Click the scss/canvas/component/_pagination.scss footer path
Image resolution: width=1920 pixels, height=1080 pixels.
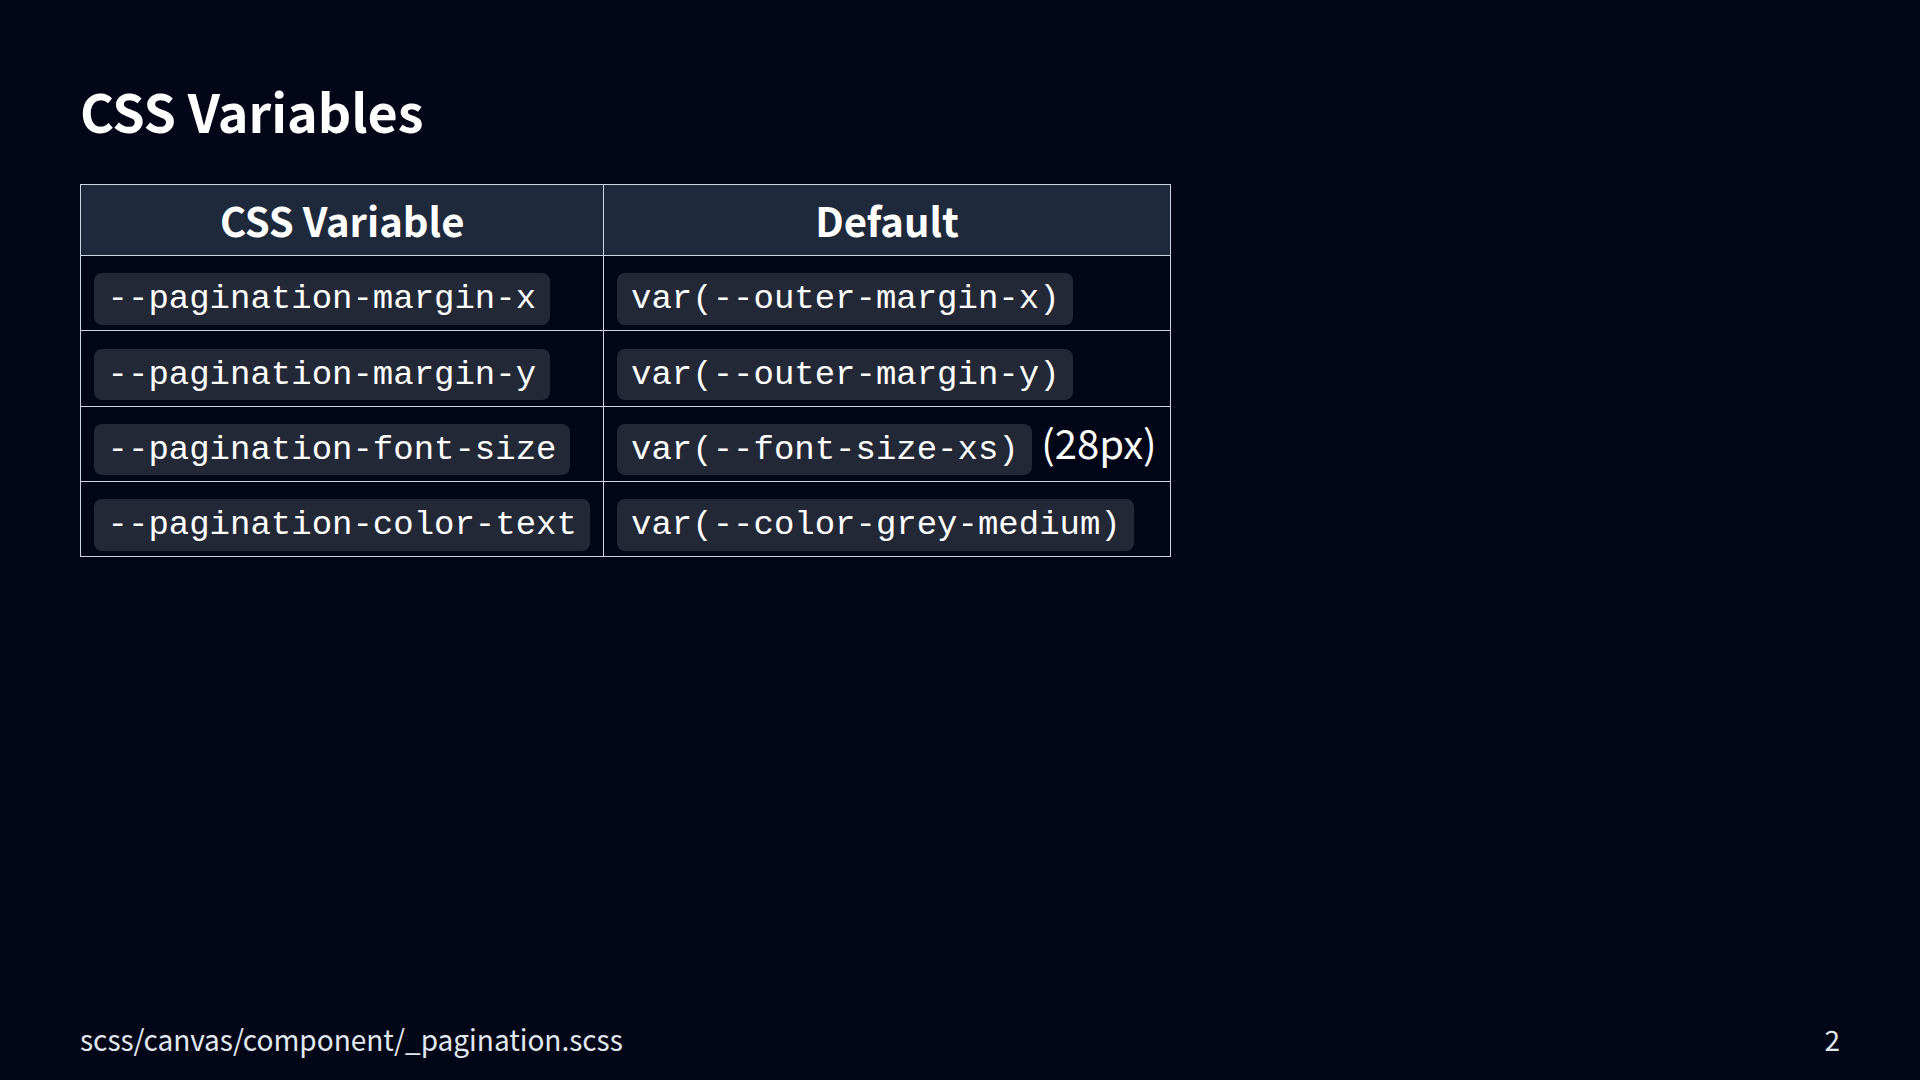point(351,1041)
